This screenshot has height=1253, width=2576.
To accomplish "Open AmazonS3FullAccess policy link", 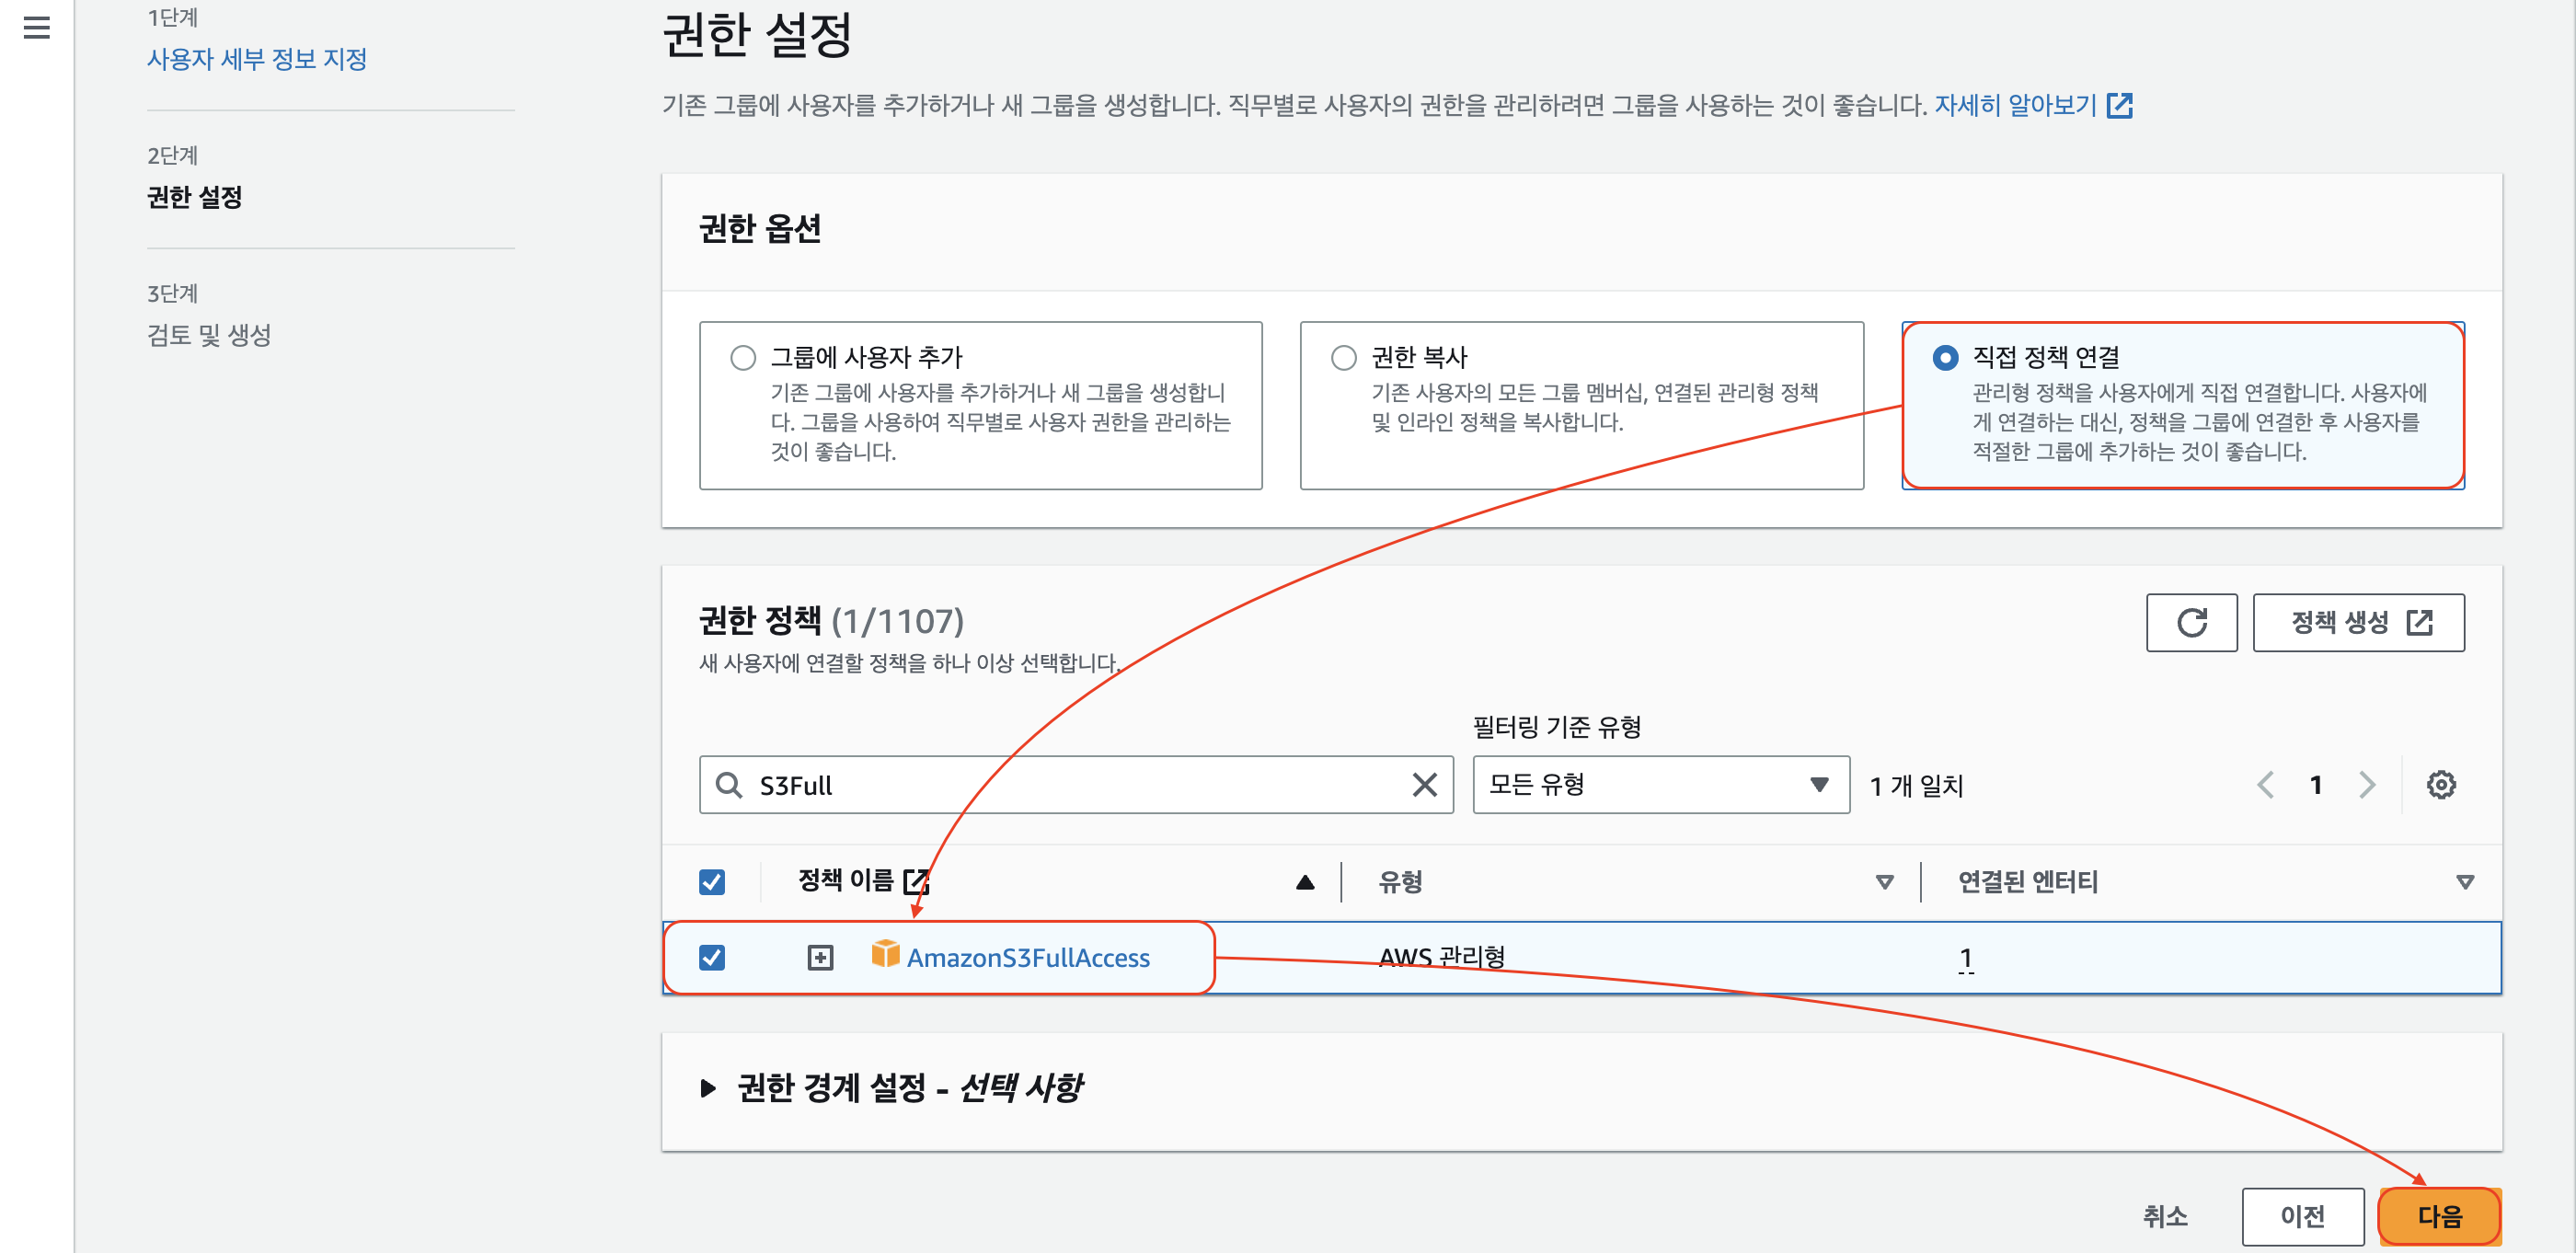I will pyautogui.click(x=1028, y=958).
